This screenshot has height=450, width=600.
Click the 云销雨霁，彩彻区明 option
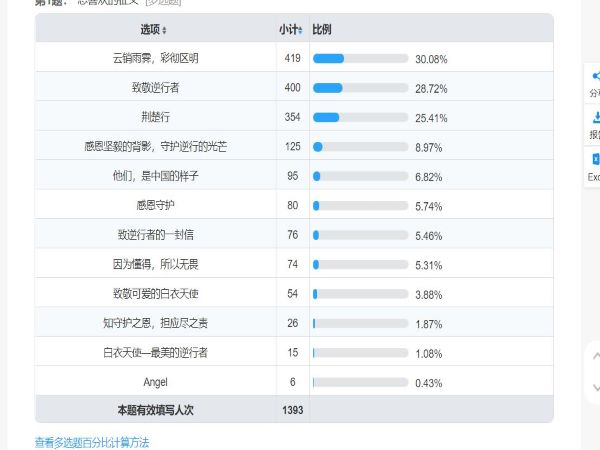click(x=155, y=58)
